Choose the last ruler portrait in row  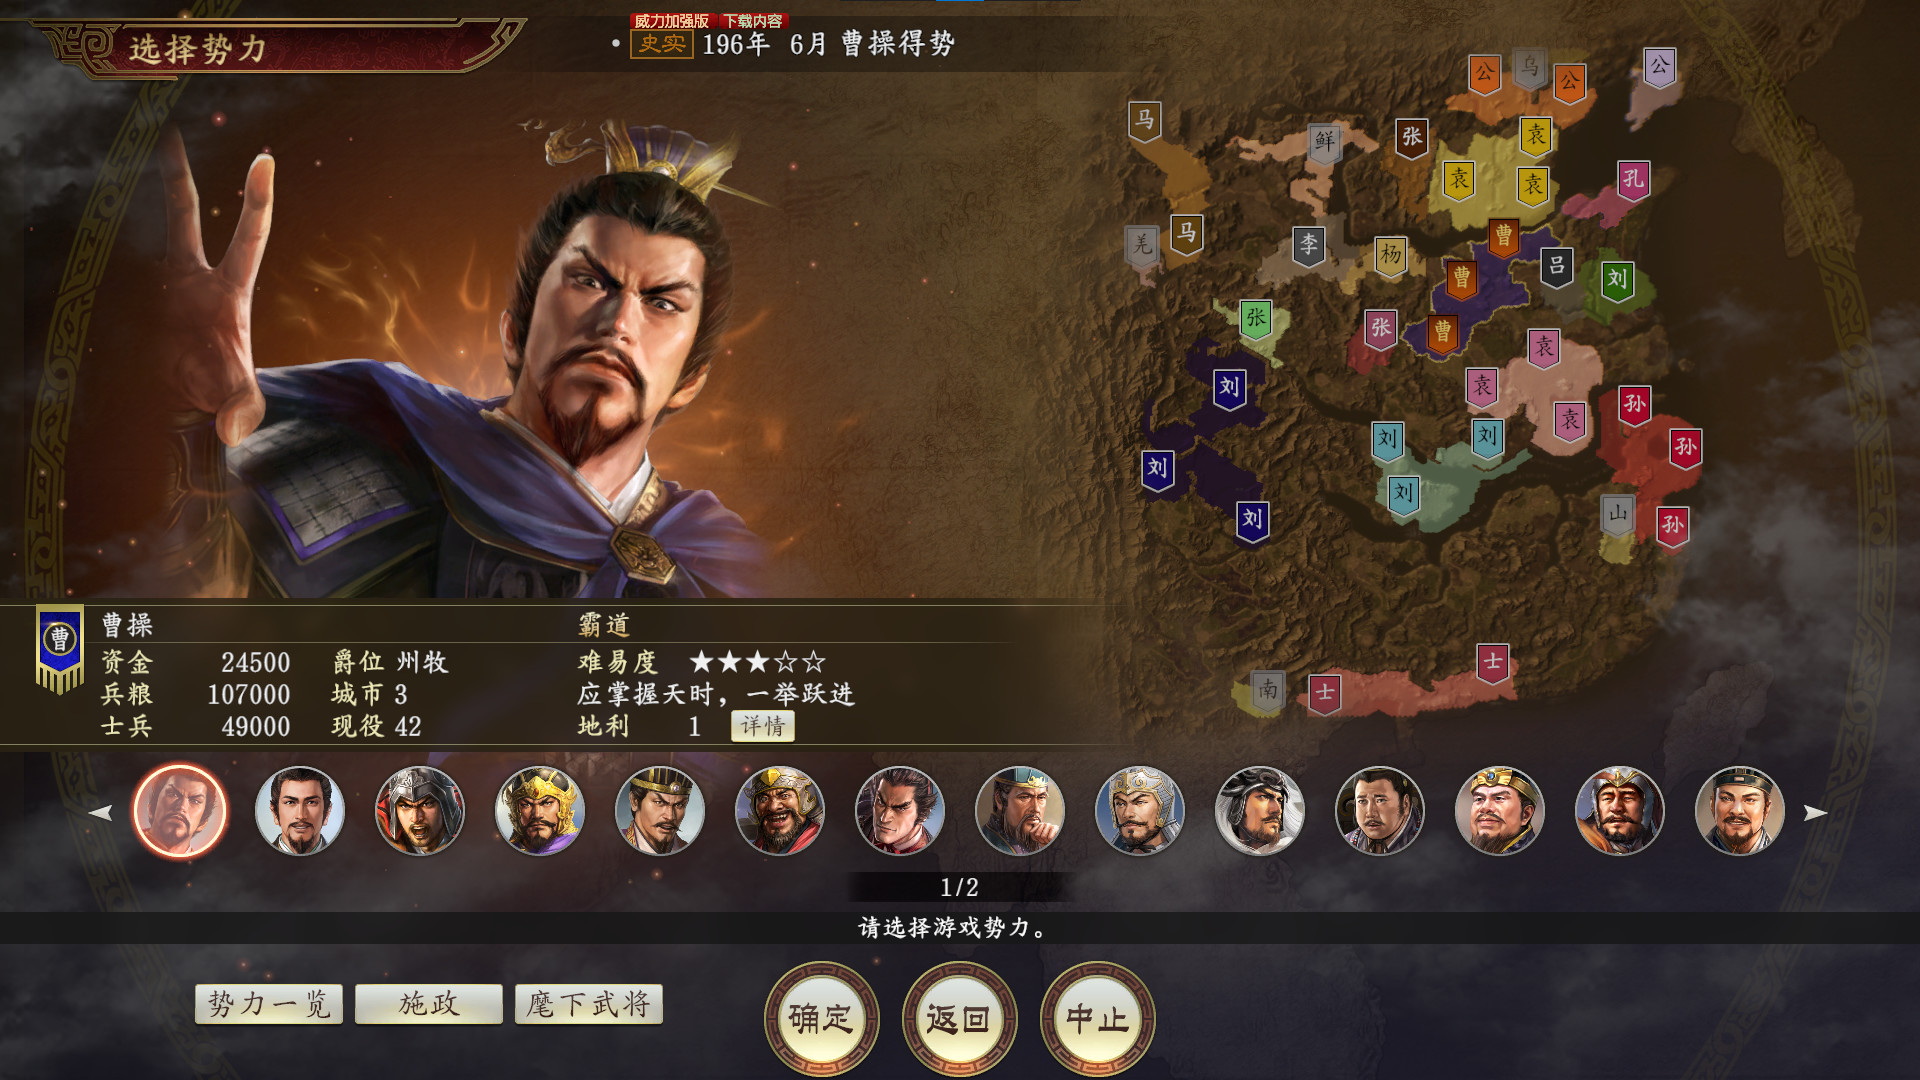tap(1740, 811)
